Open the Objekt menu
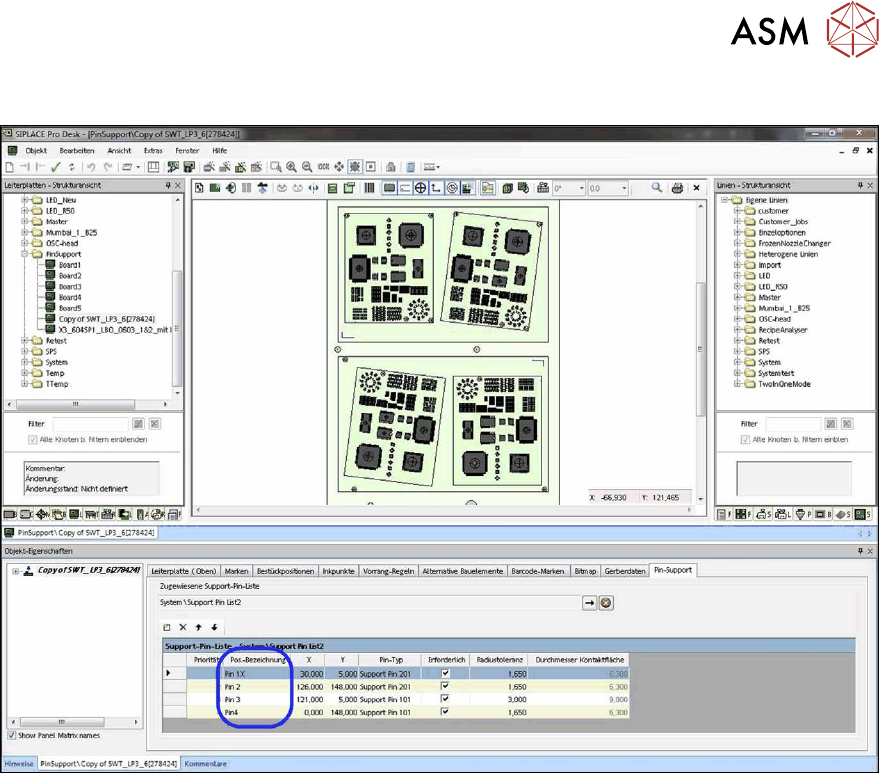 pos(36,151)
